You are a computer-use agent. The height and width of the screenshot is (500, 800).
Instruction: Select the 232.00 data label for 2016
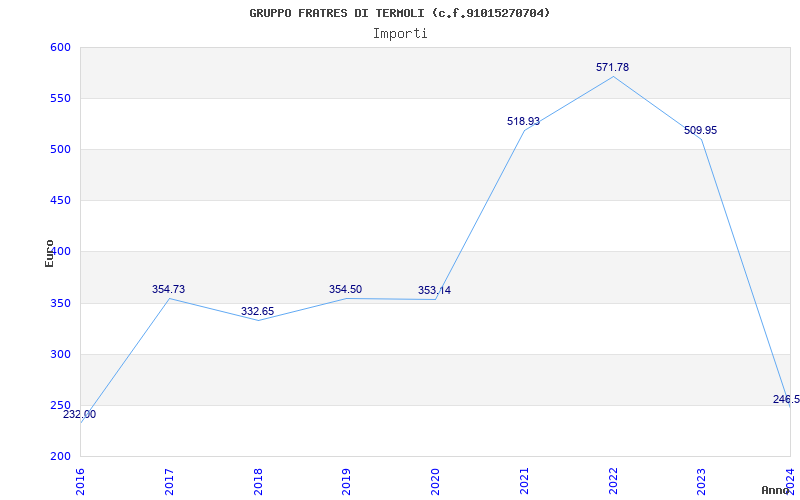click(x=79, y=414)
